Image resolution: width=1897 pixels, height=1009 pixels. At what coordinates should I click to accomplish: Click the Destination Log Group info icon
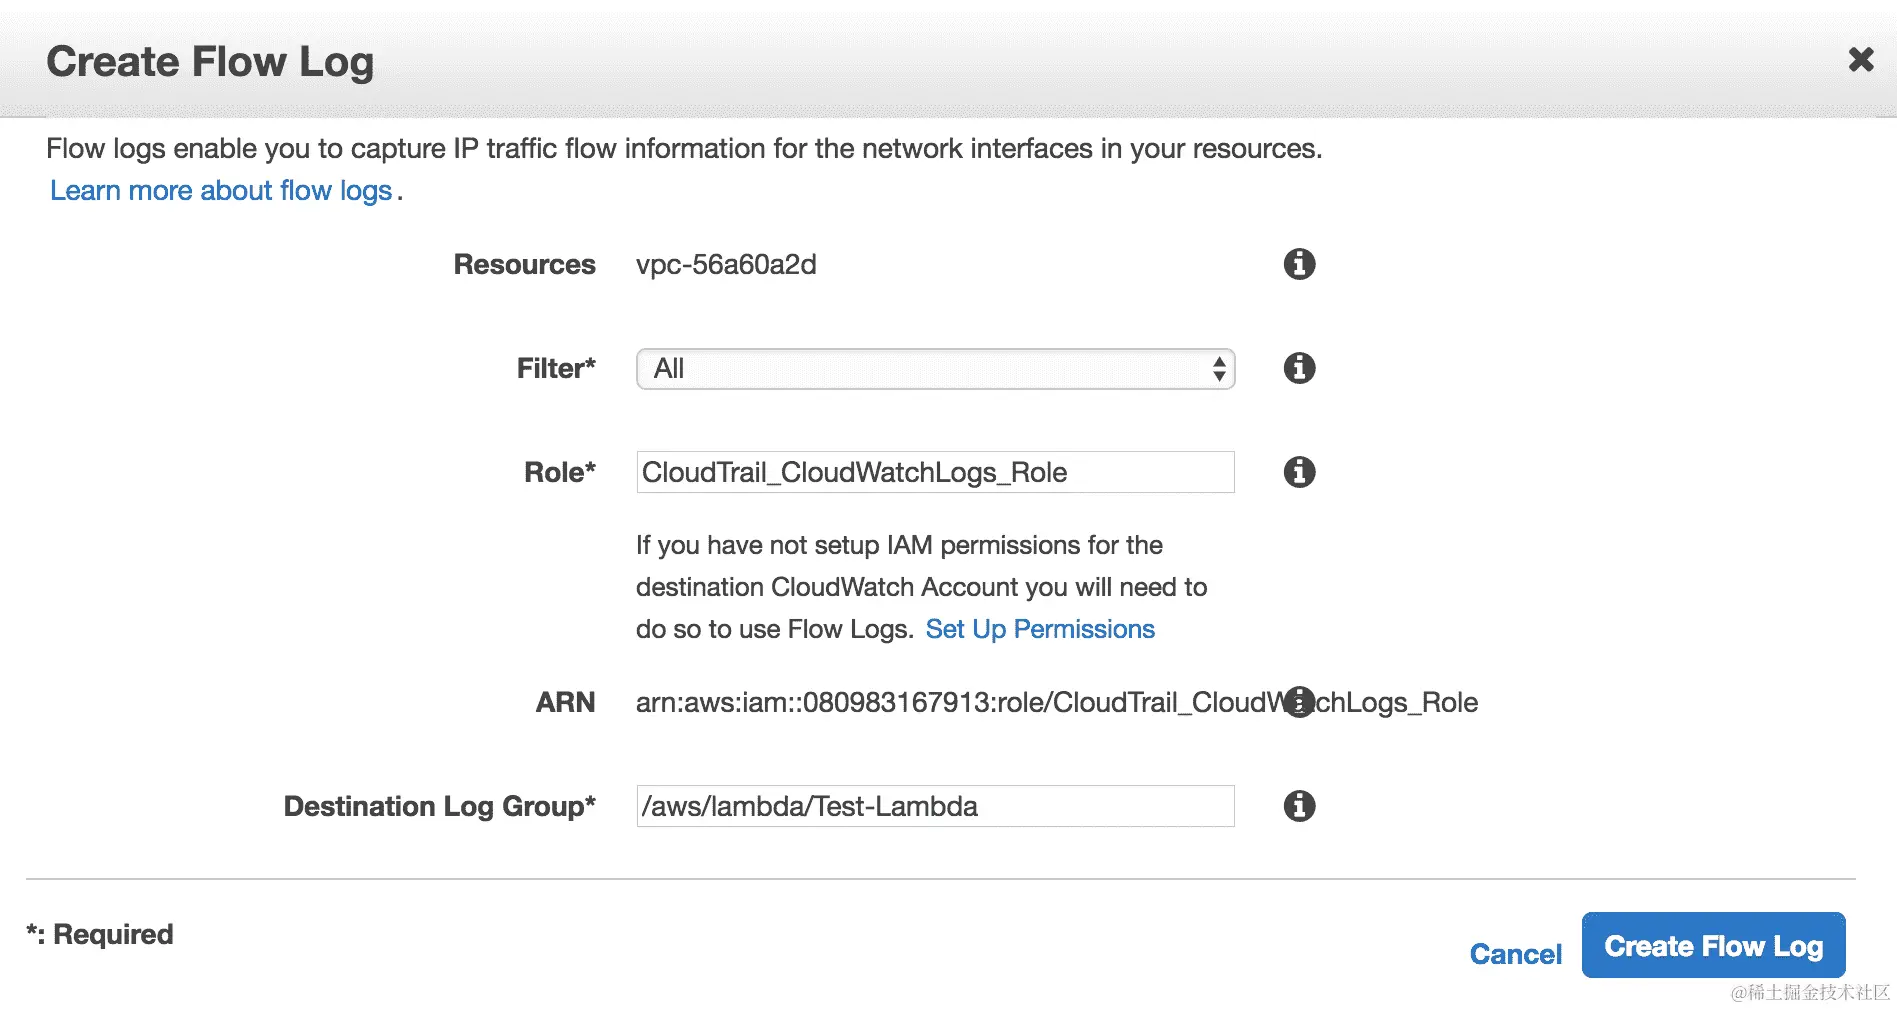pyautogui.click(x=1299, y=806)
